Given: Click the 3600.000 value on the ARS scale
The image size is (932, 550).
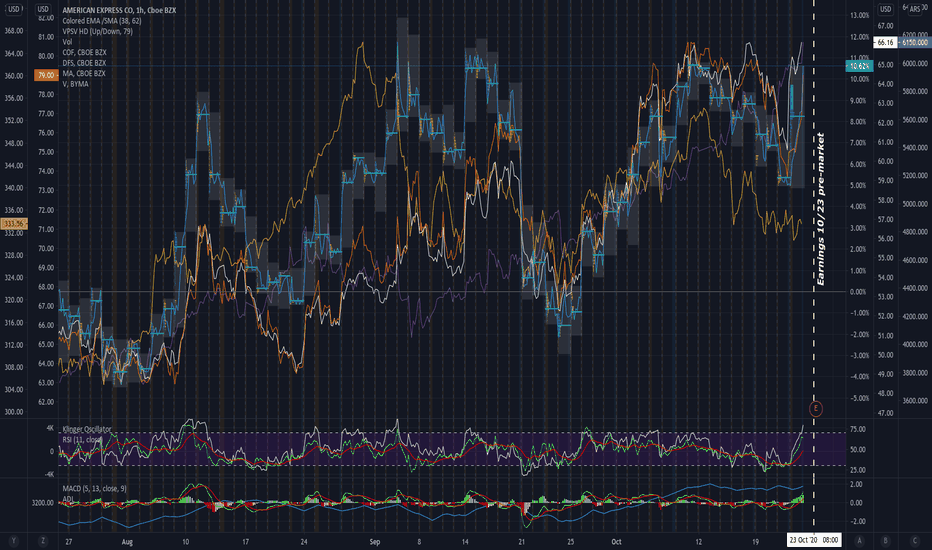Looking at the screenshot, I should [x=915, y=401].
